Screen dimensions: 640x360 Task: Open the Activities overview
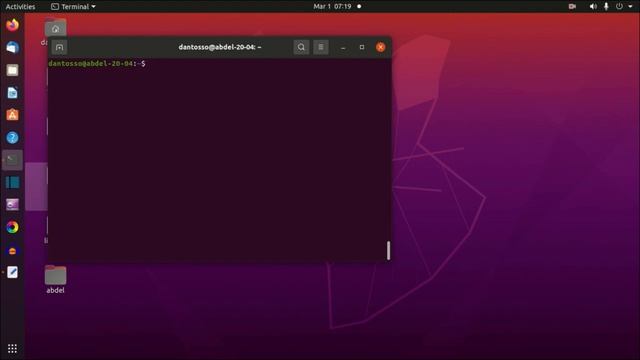pyautogui.click(x=20, y=7)
